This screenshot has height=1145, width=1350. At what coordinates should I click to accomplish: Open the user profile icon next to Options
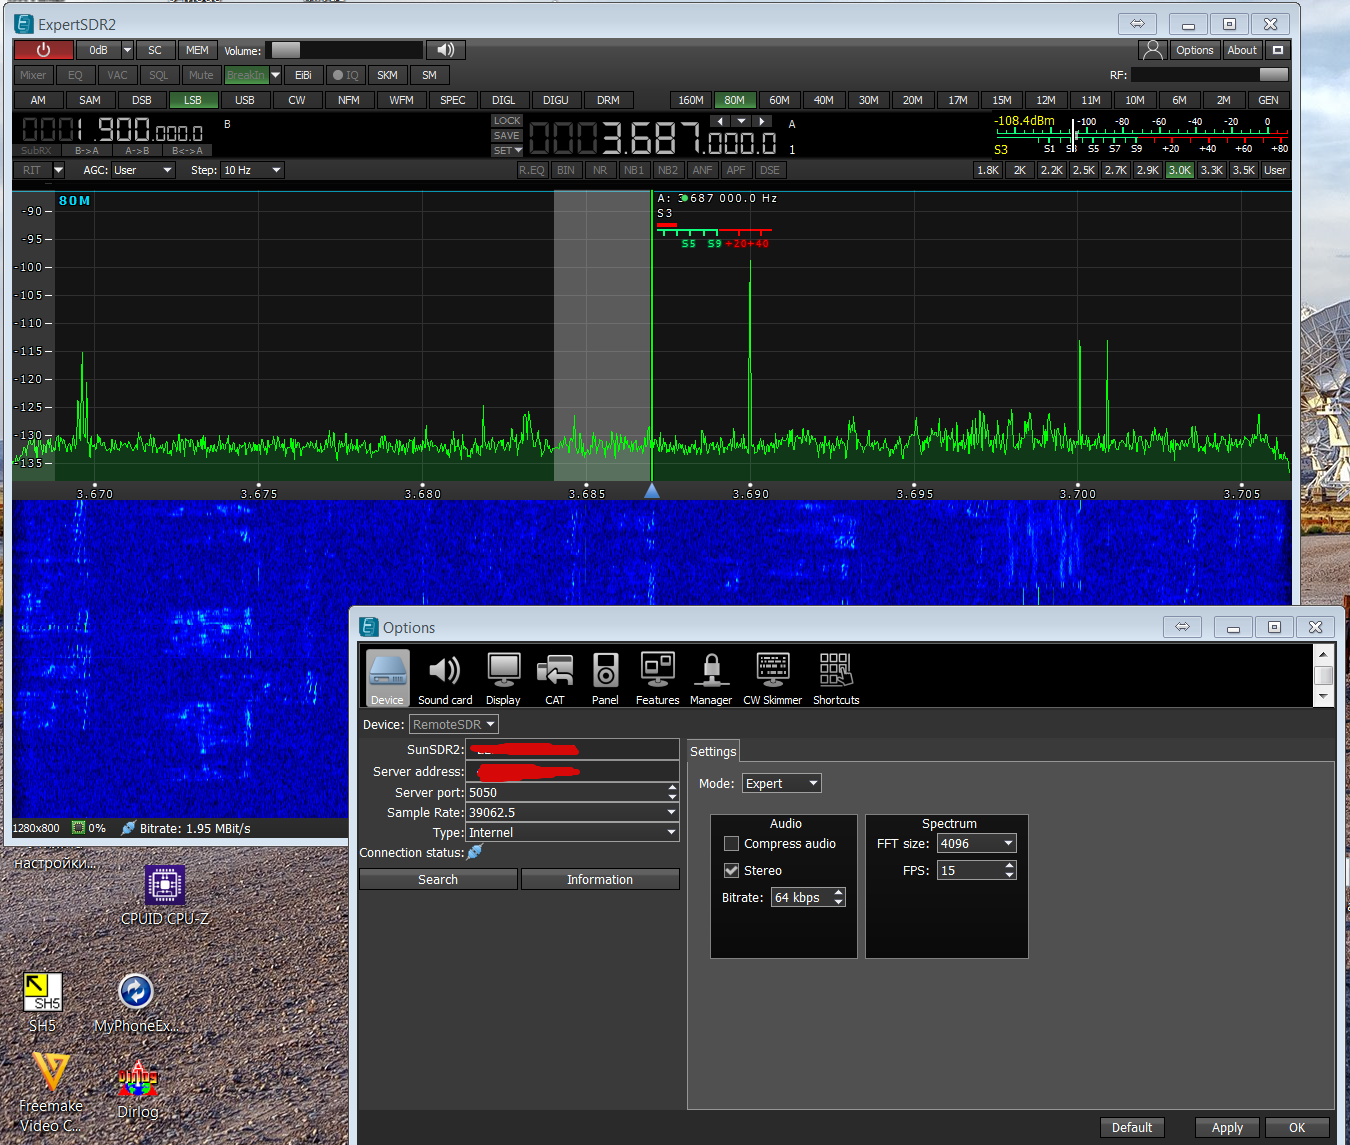pyautogui.click(x=1153, y=50)
